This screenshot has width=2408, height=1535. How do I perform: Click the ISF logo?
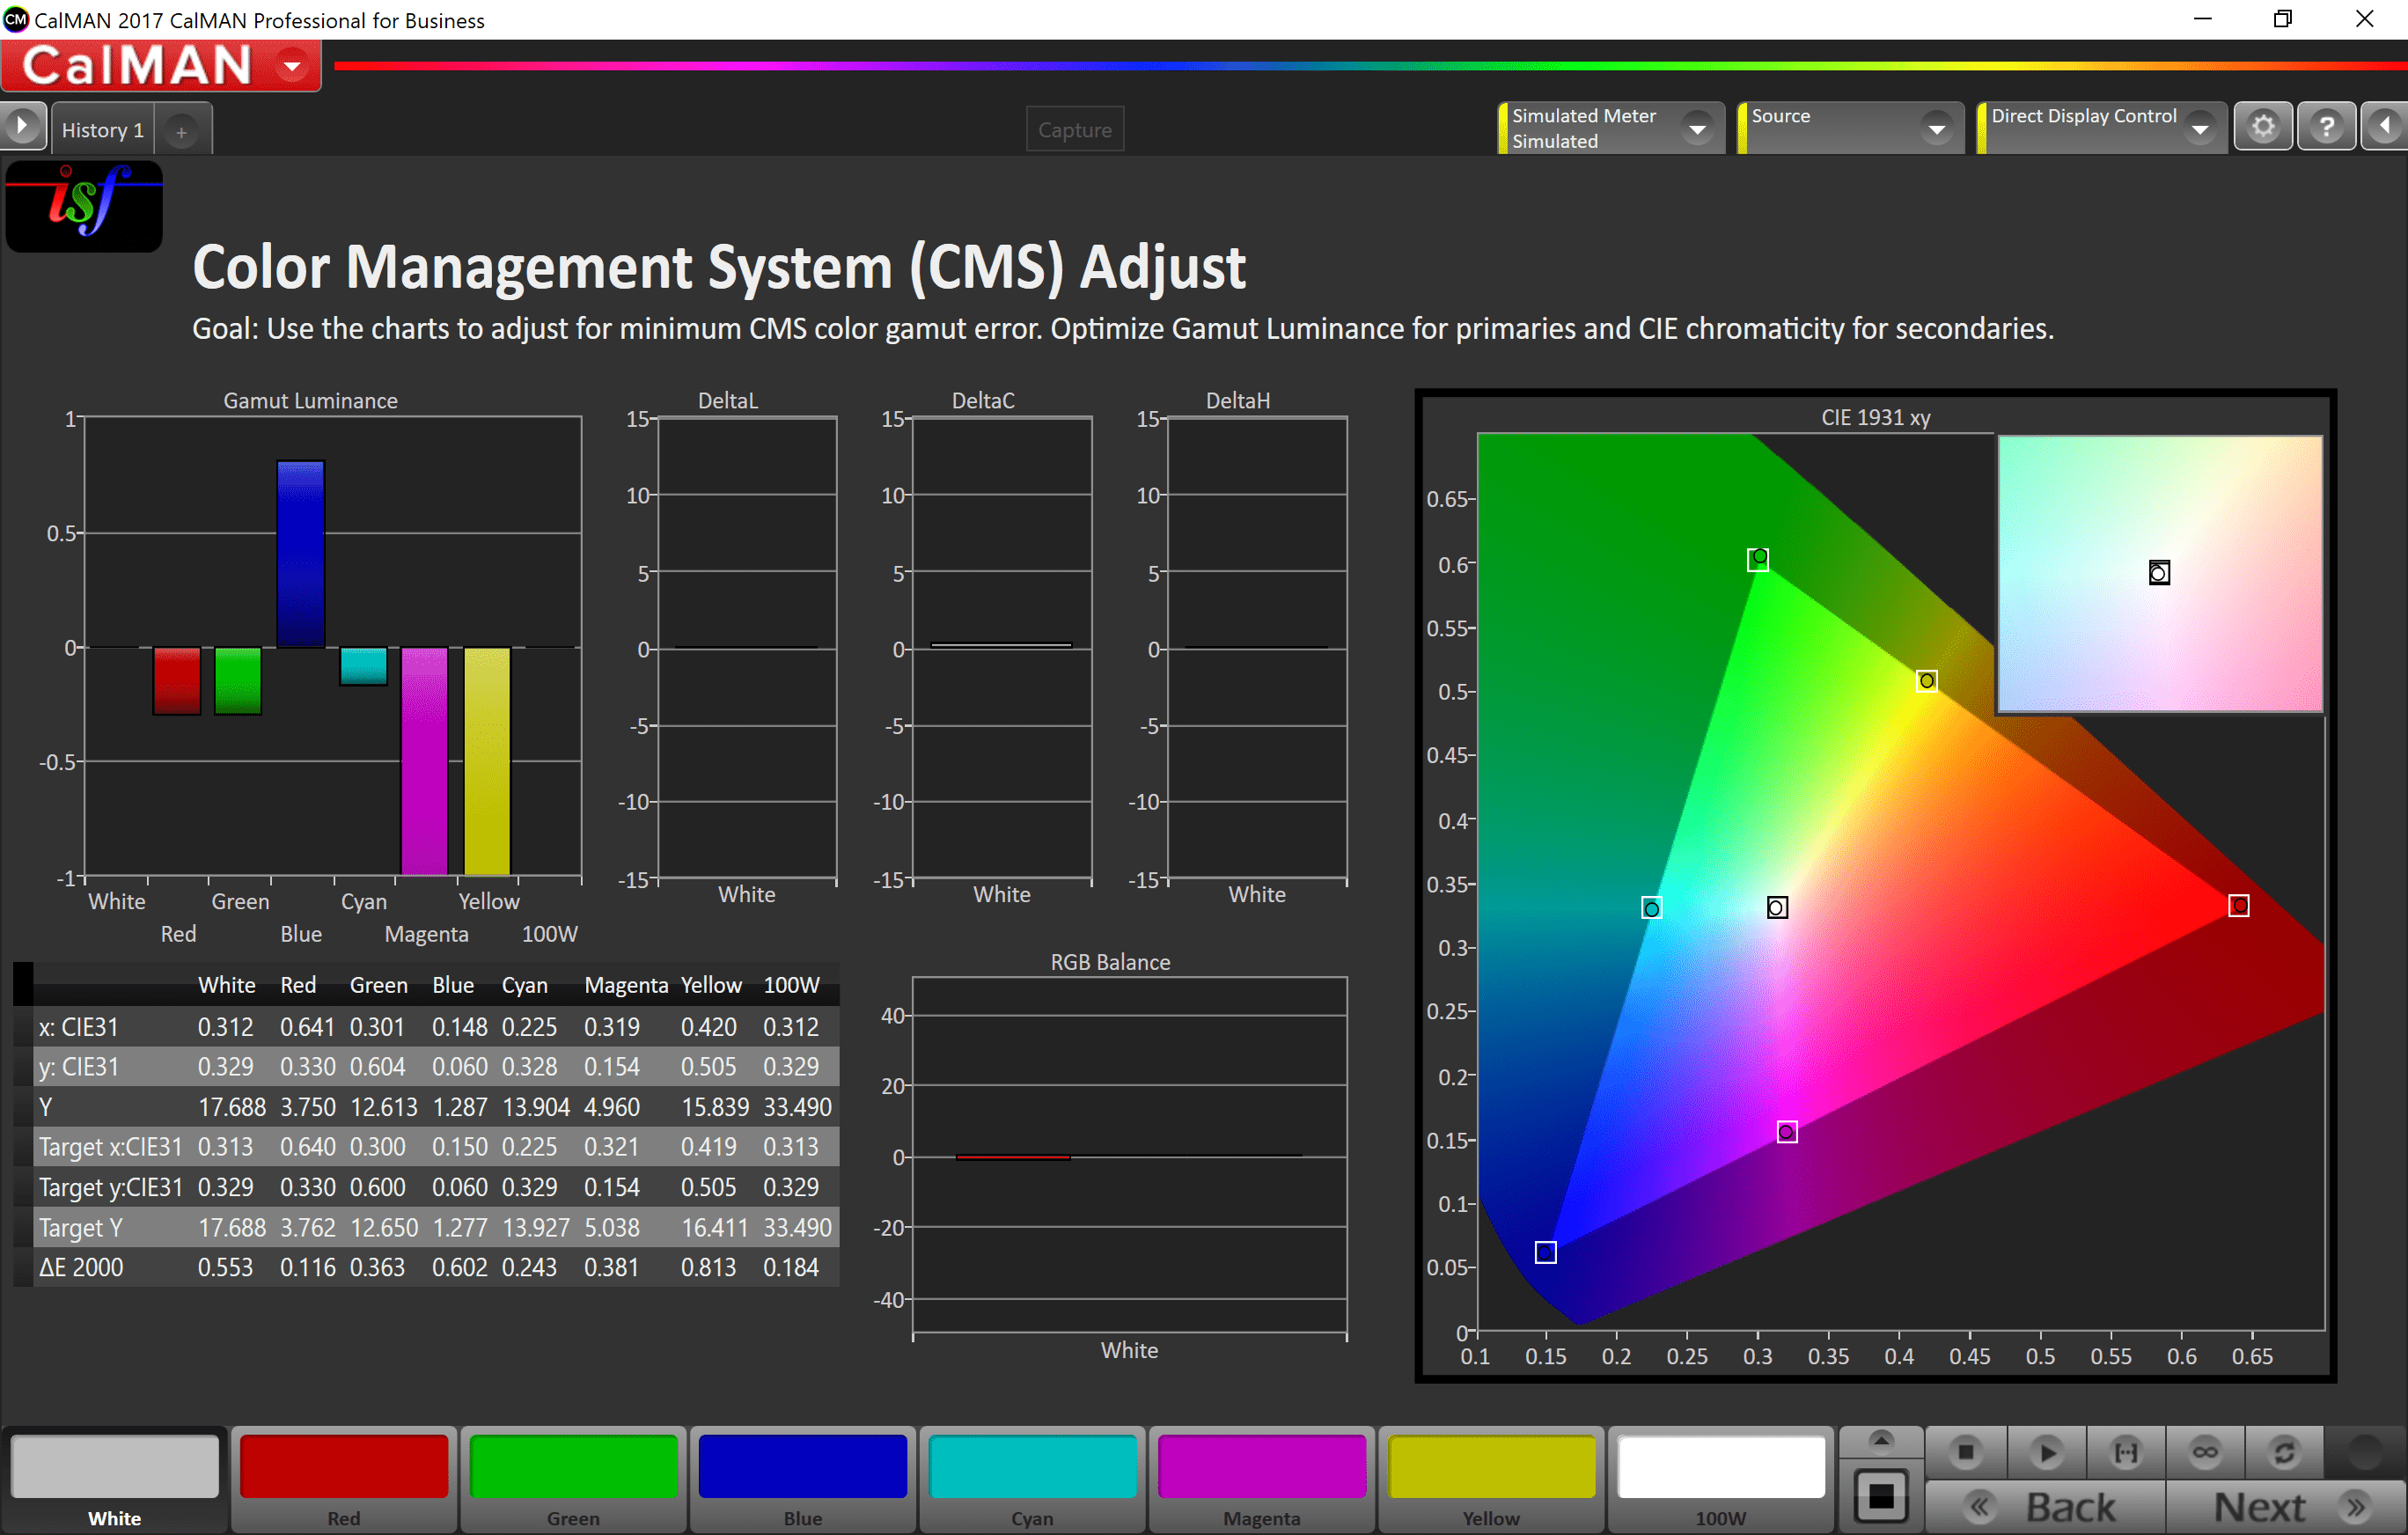[84, 206]
